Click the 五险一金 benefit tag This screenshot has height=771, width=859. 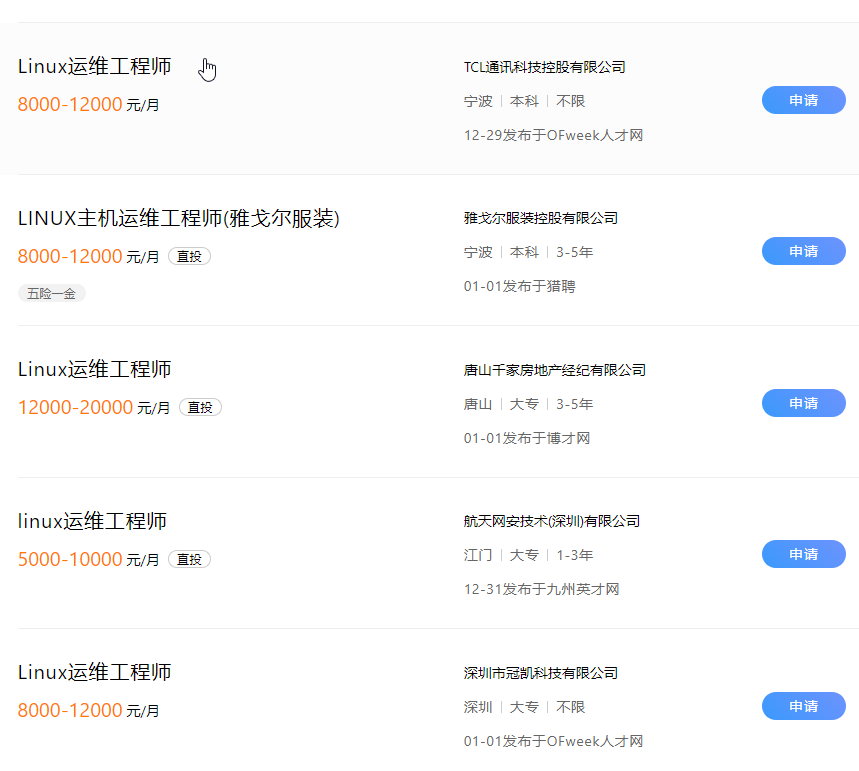[51, 293]
